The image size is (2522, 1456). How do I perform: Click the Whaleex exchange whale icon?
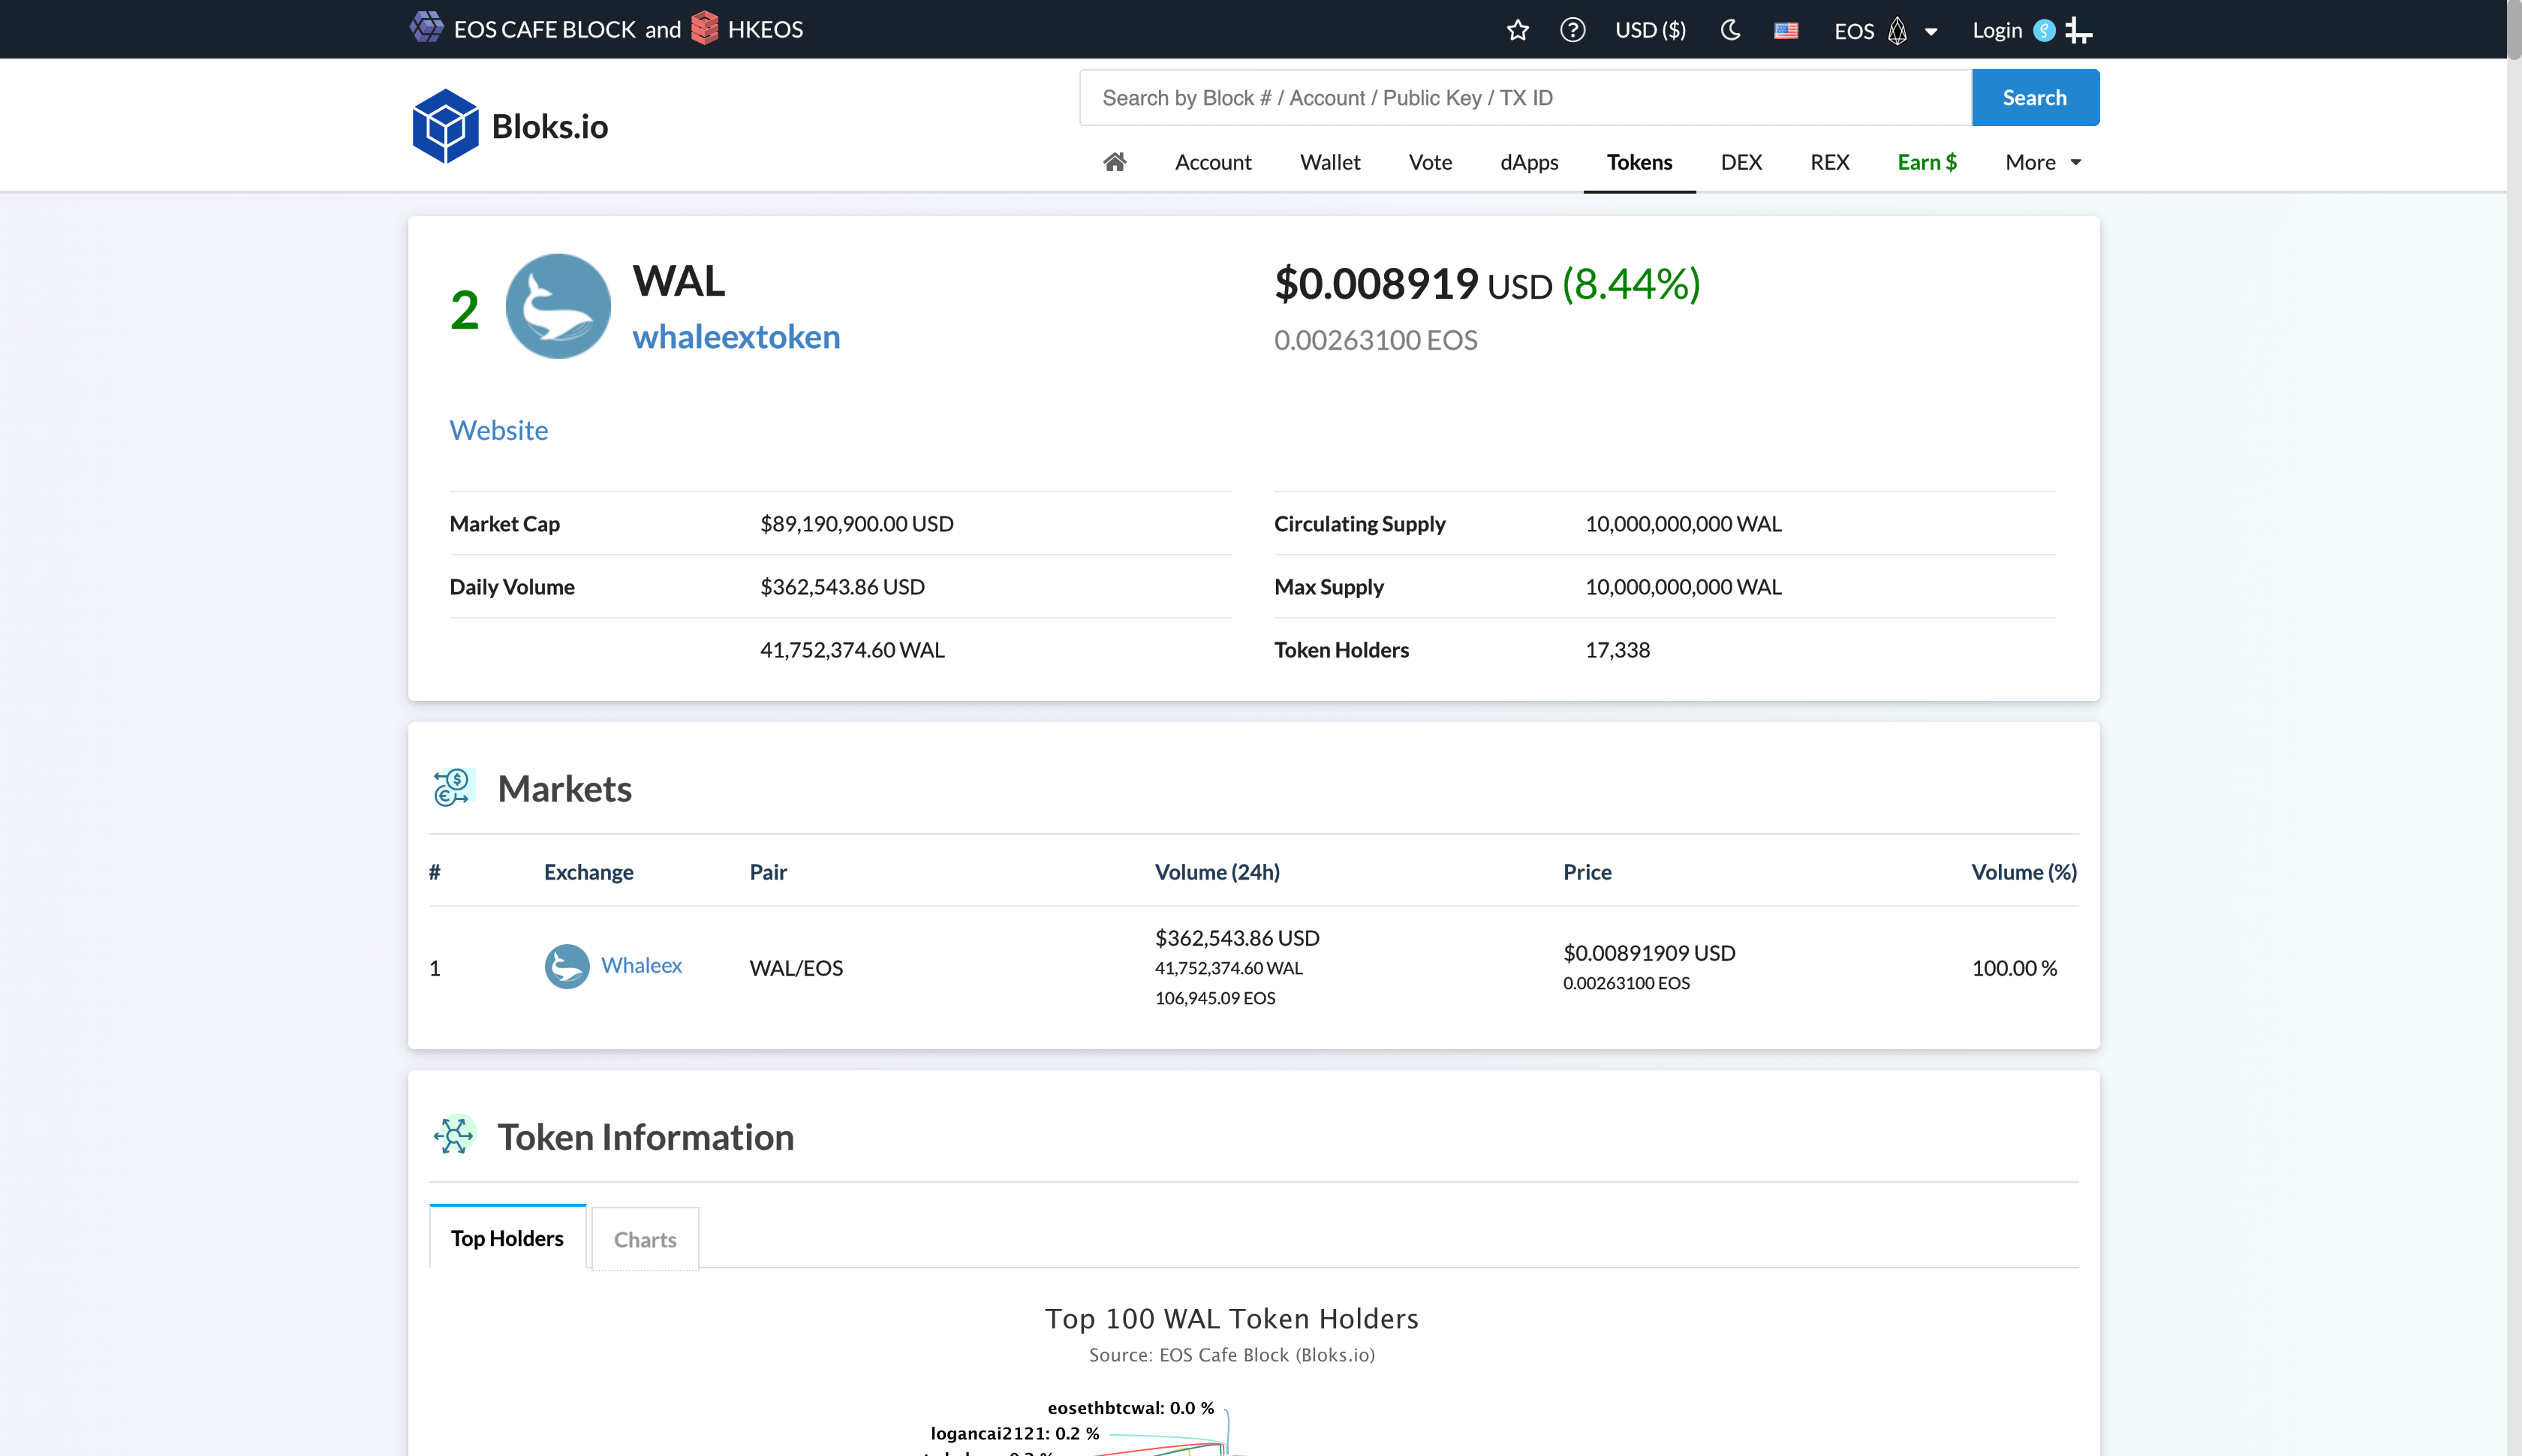(x=567, y=966)
